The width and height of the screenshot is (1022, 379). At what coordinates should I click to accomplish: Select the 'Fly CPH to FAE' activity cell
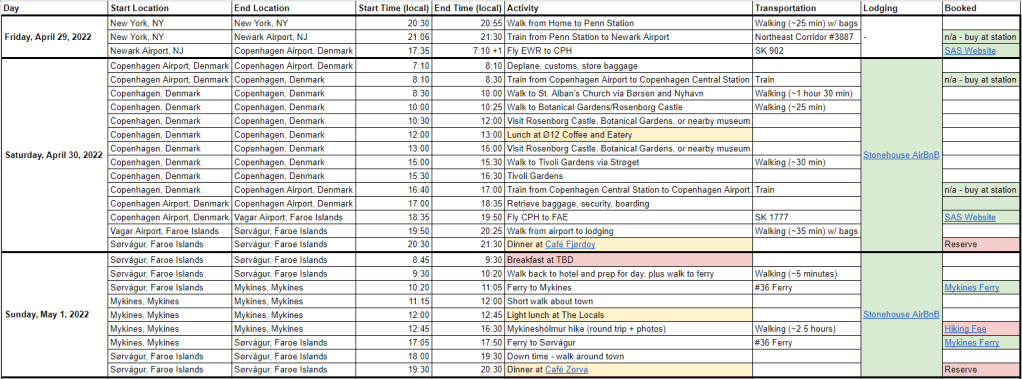click(x=628, y=217)
